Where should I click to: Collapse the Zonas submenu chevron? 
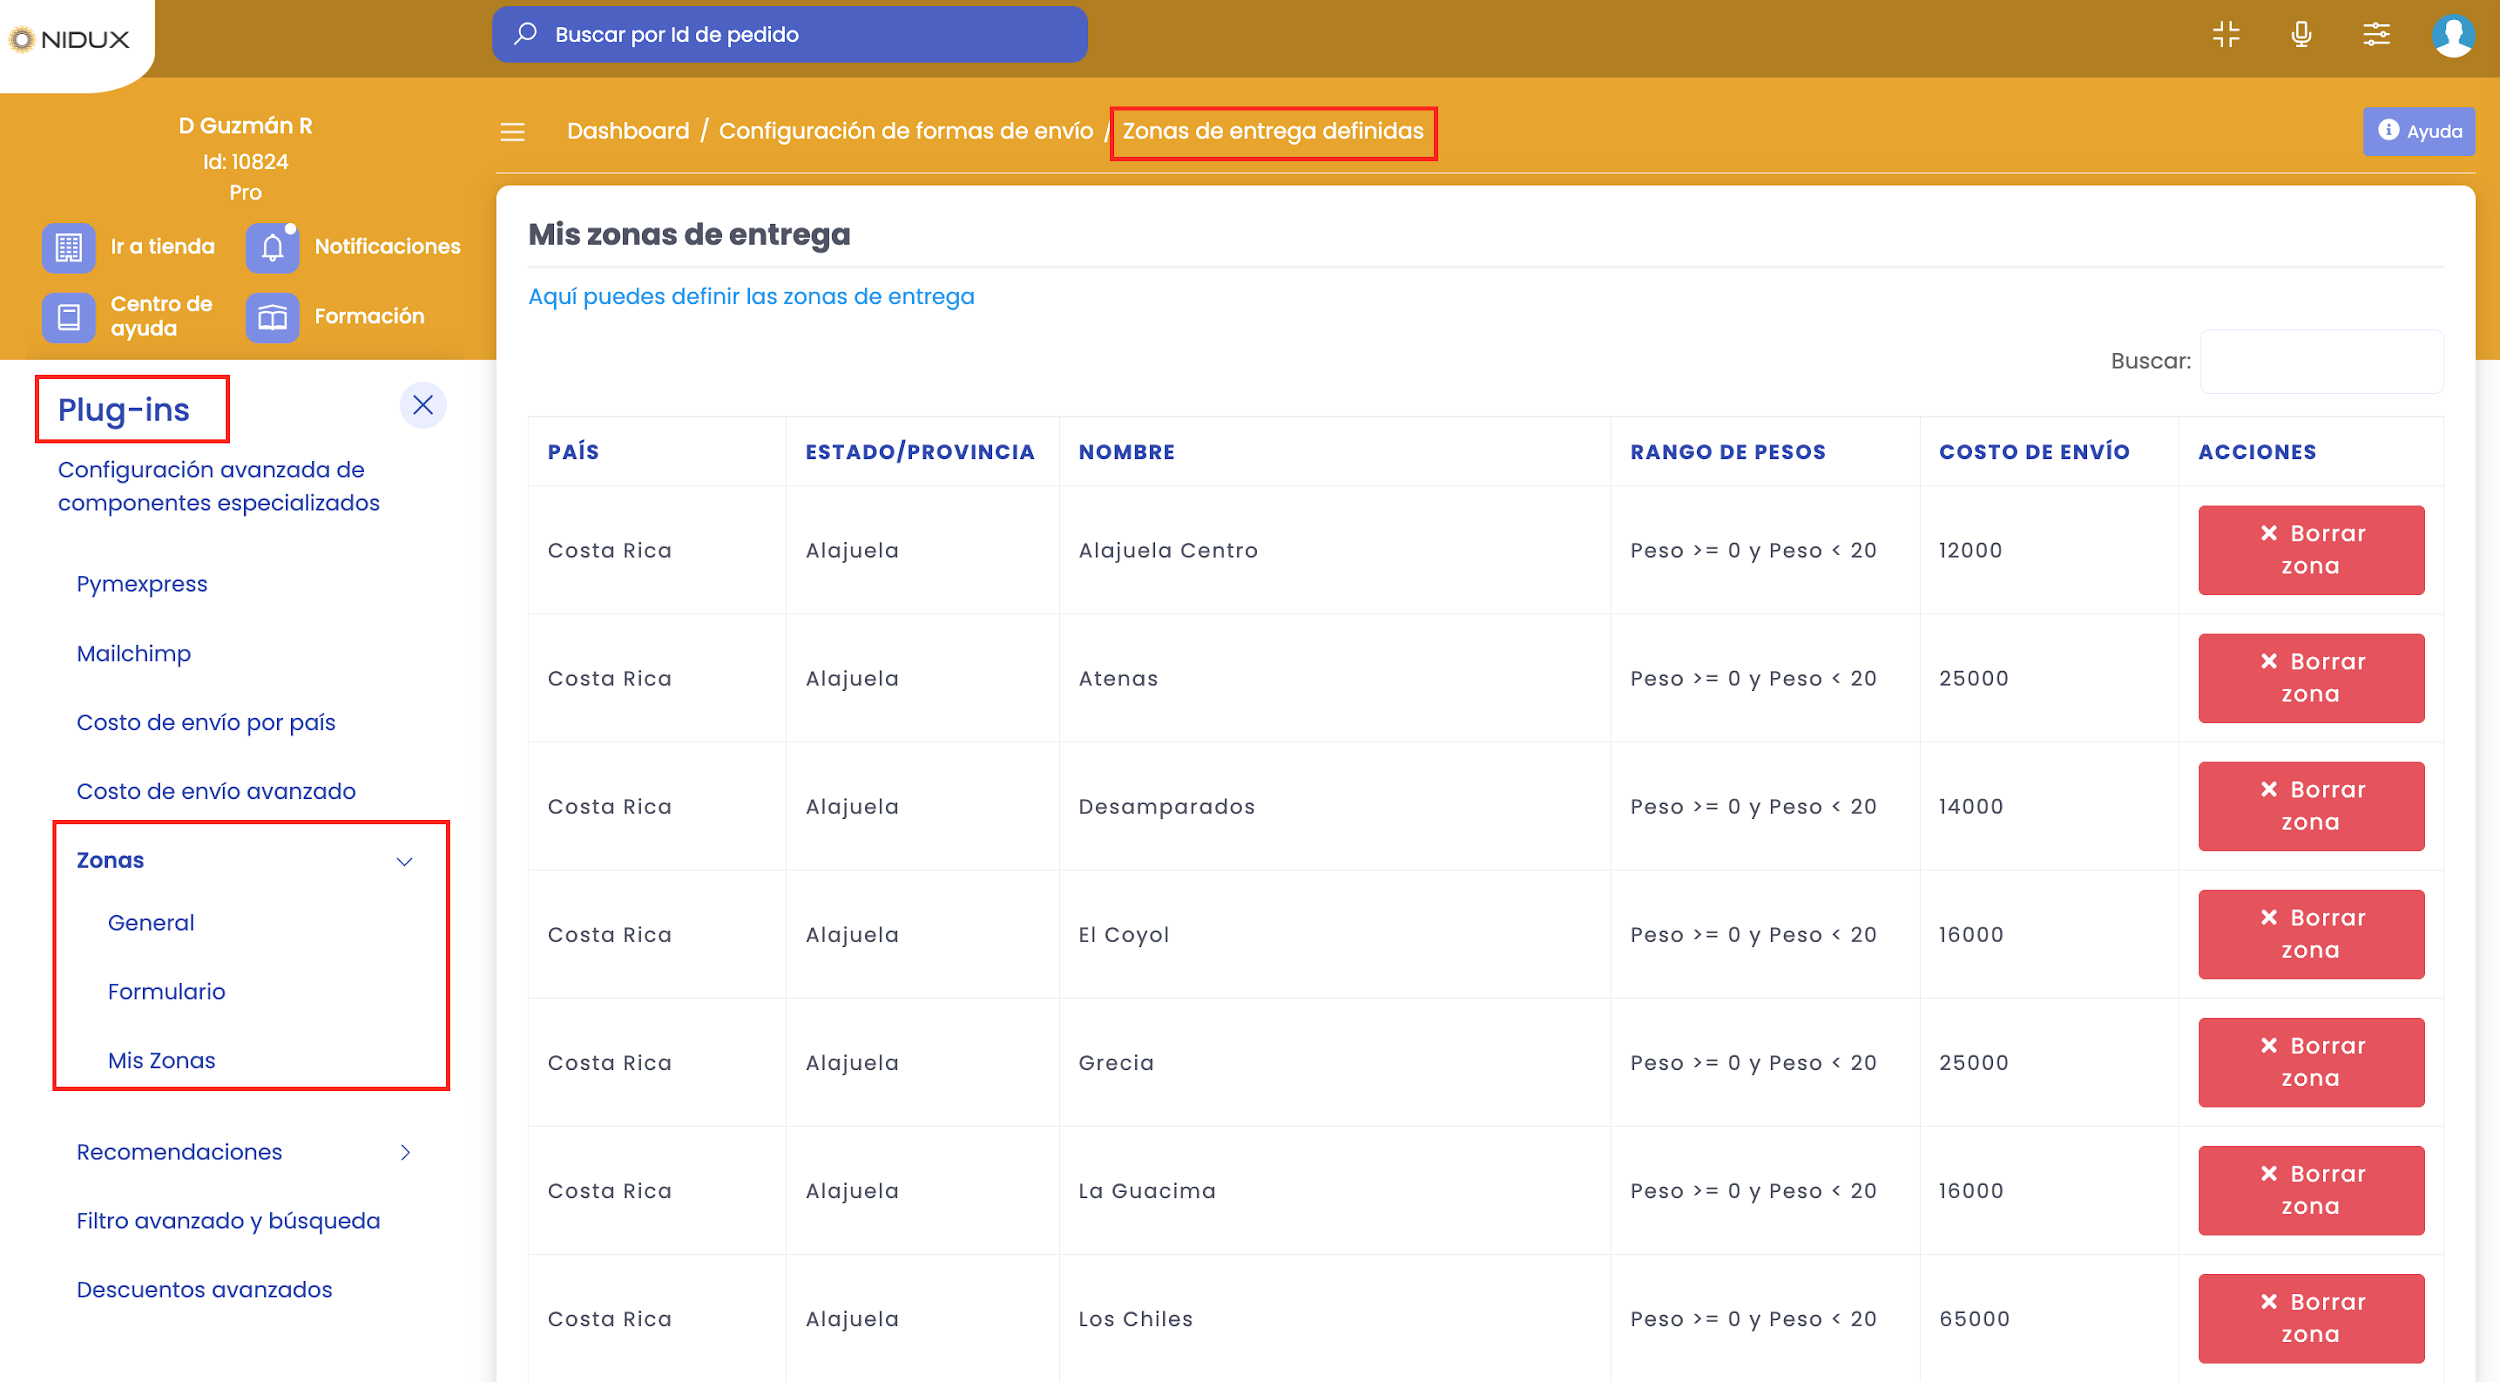coord(404,861)
